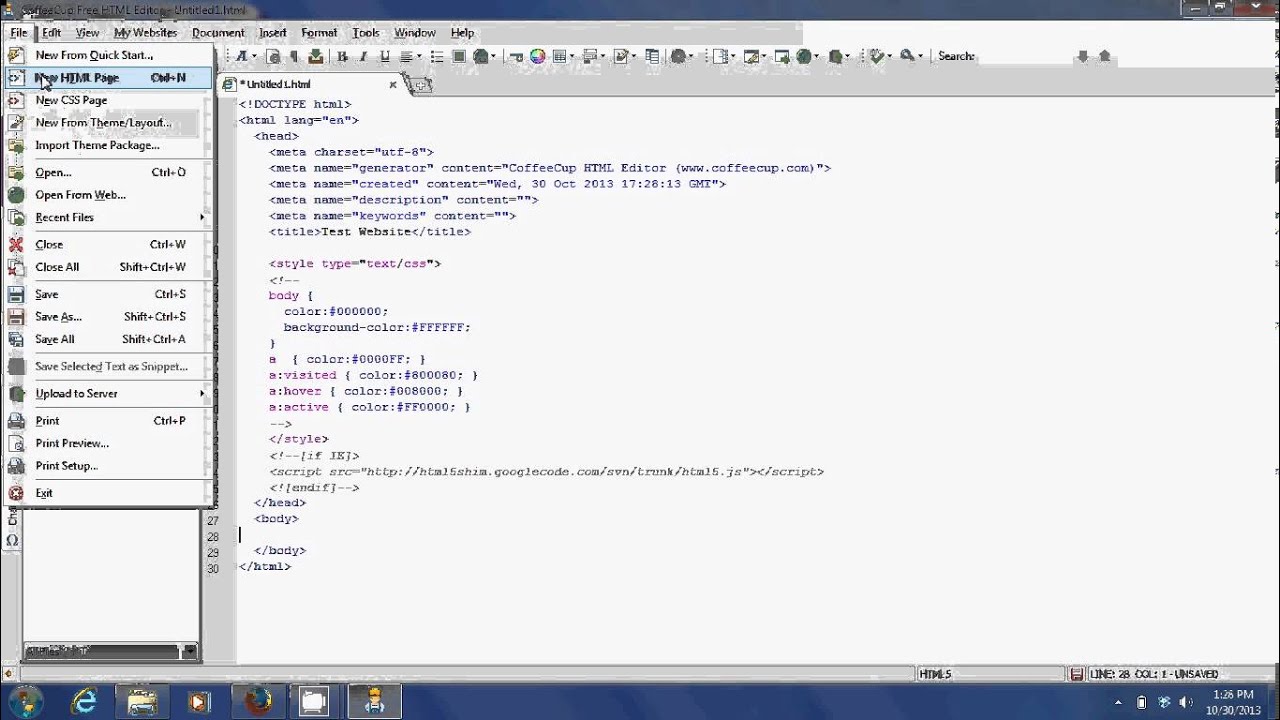Viewport: 1280px width, 720px height.
Task: Click the text alignment toolbar icon
Action: [406, 57]
